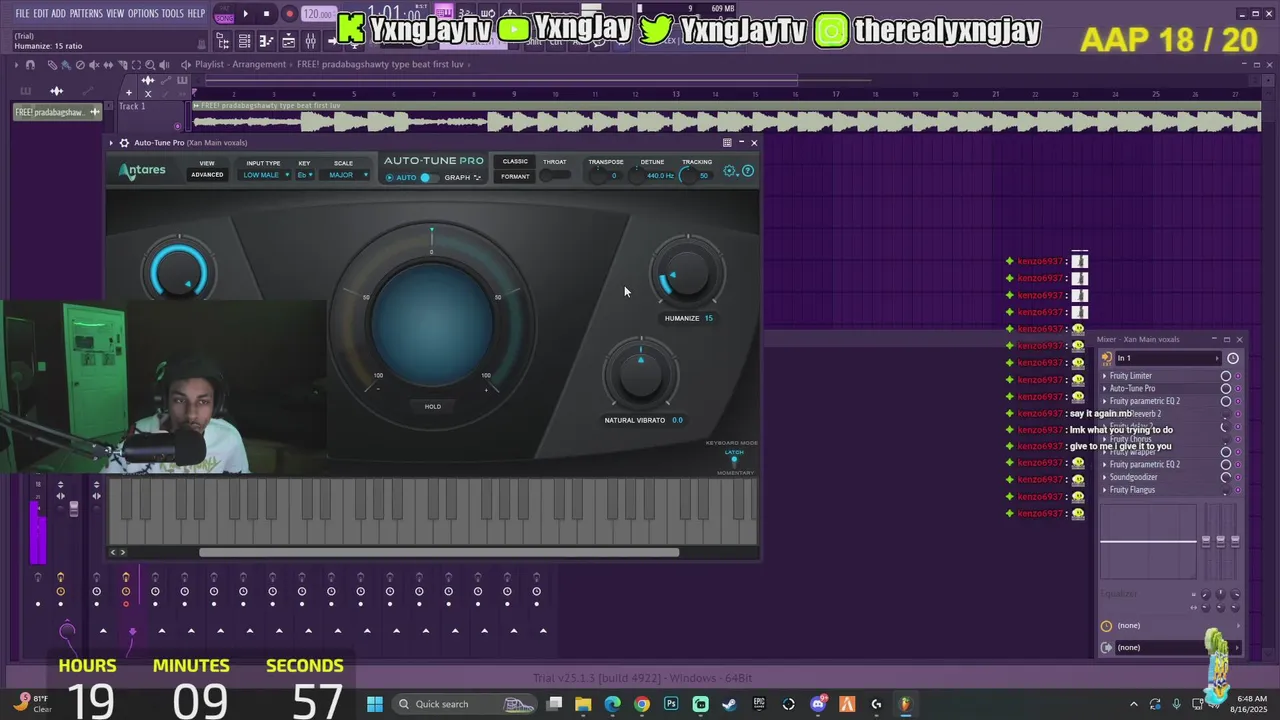
Task: Click the HUMANIZE knob
Action: click(x=687, y=273)
